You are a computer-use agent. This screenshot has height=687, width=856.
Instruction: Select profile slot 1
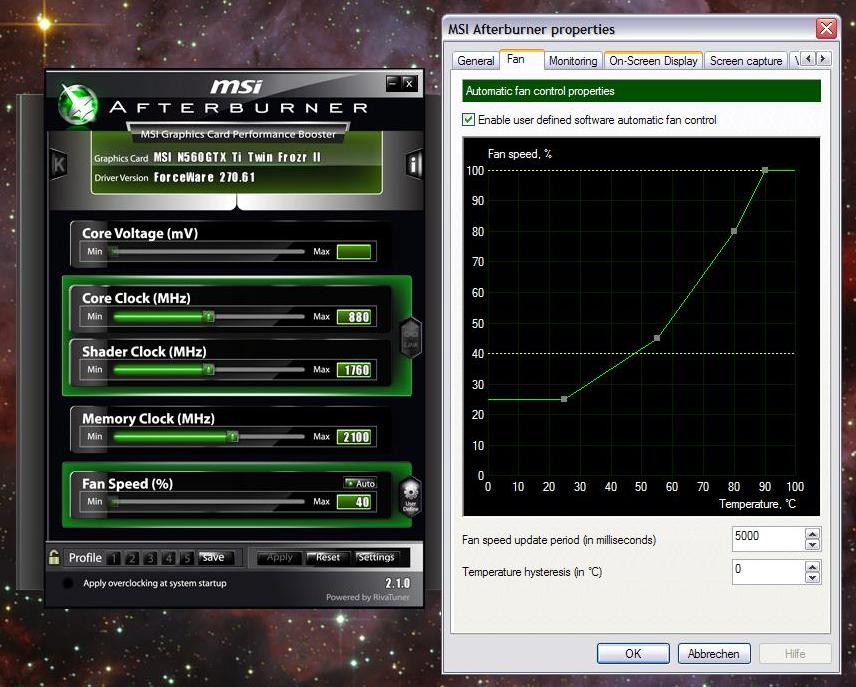pyautogui.click(x=114, y=558)
